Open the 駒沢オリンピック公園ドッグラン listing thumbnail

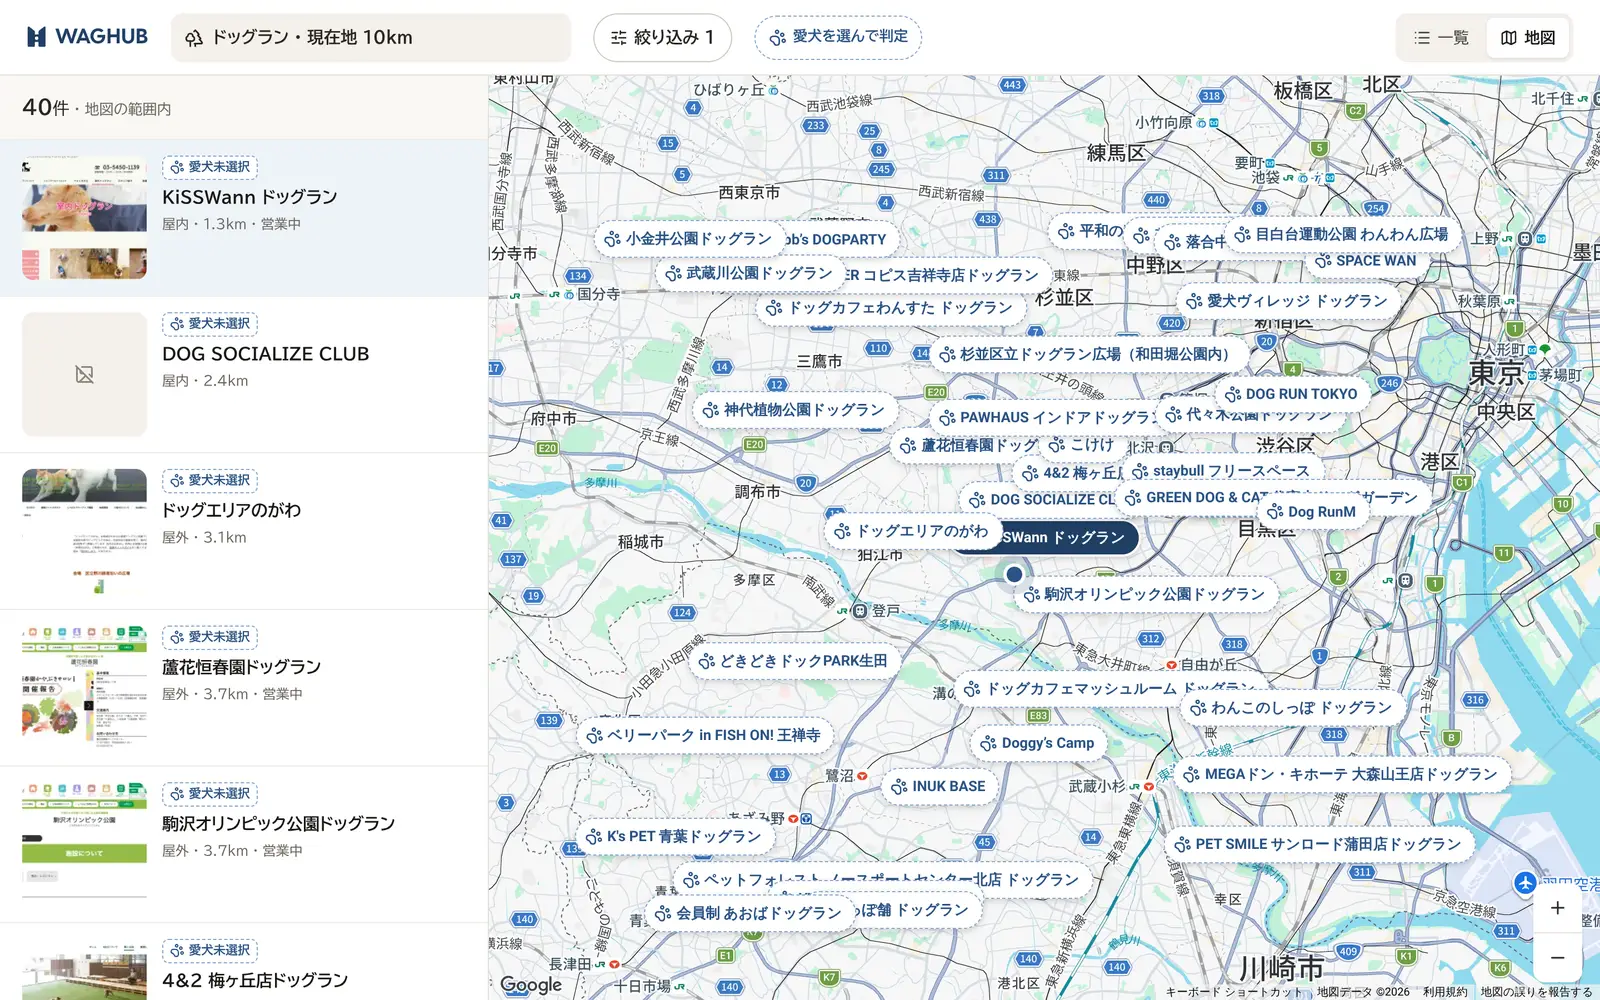click(85, 844)
